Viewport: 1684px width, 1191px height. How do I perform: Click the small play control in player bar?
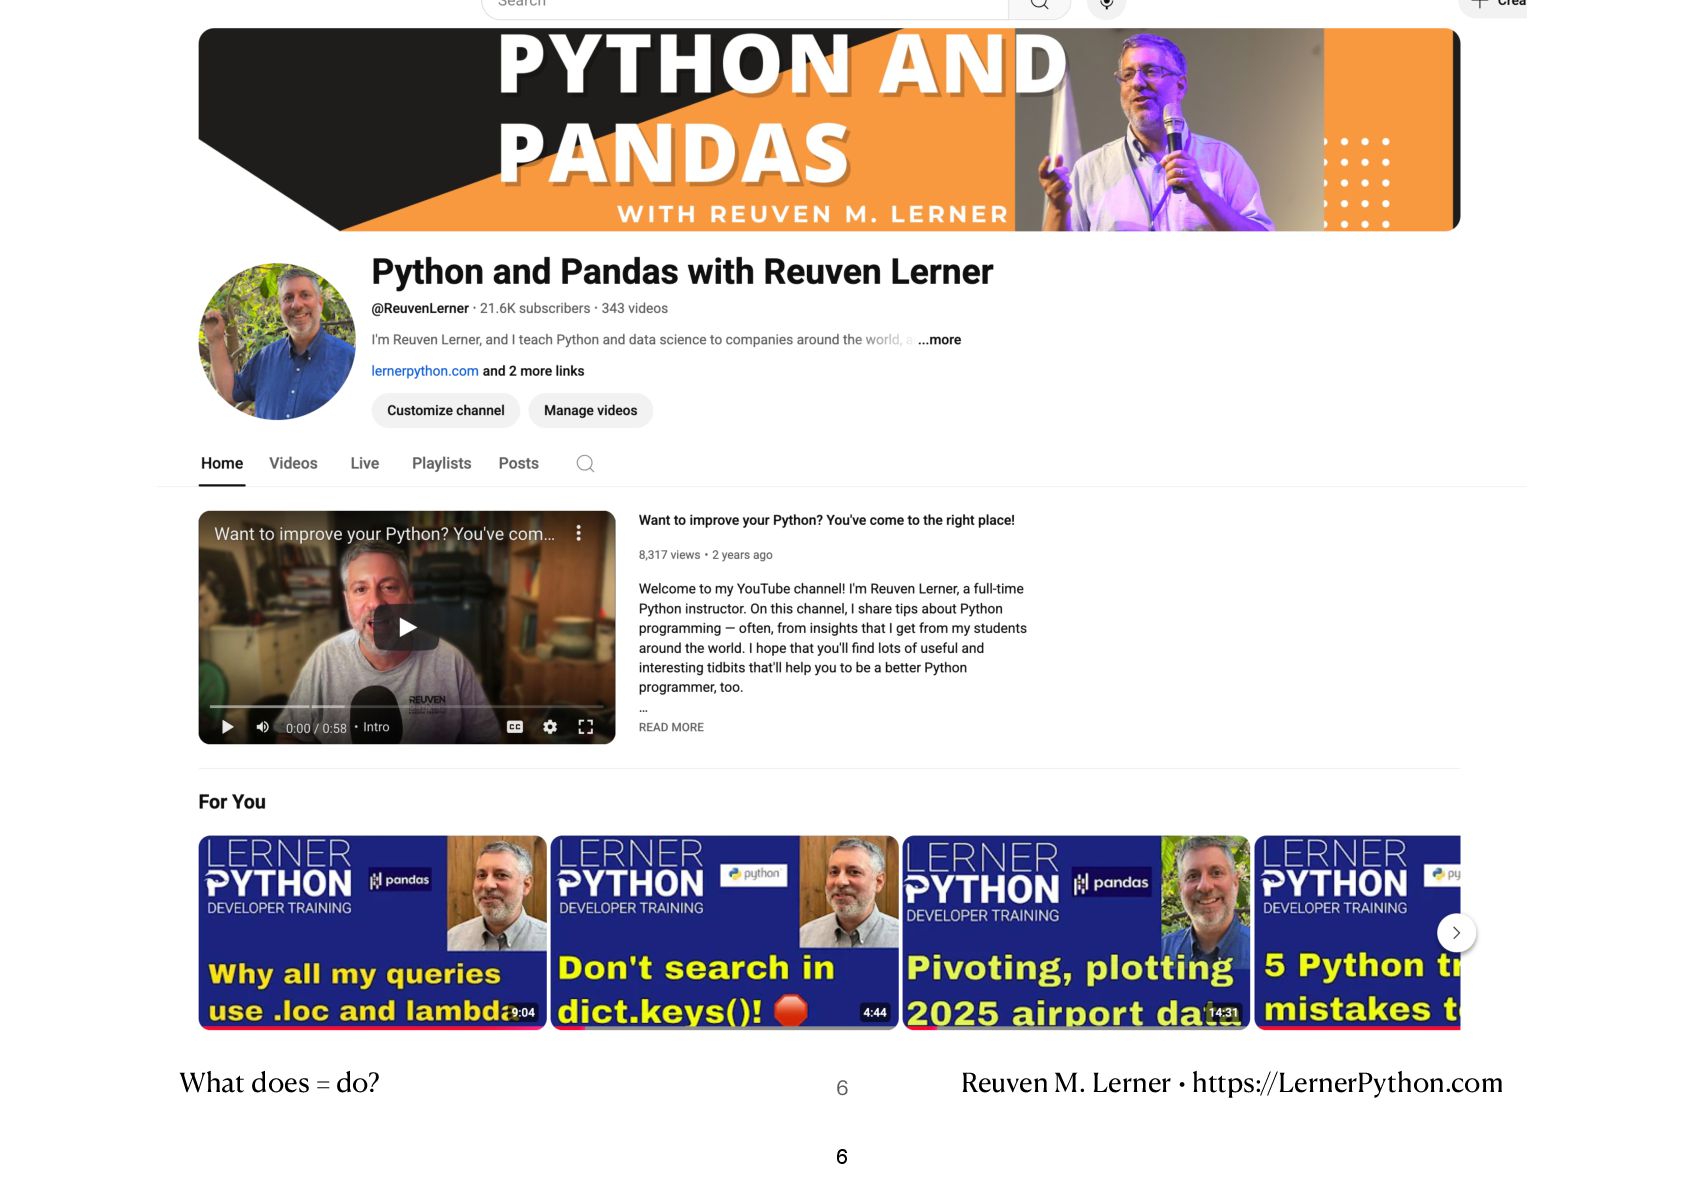(x=227, y=727)
